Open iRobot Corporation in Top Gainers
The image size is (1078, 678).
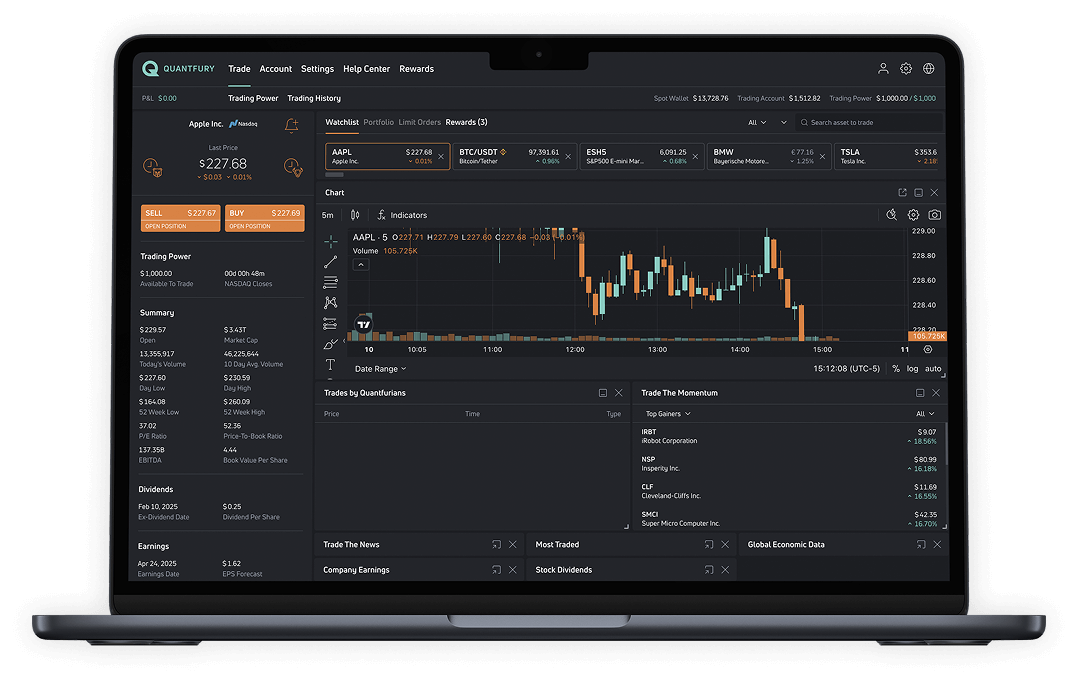pos(789,437)
